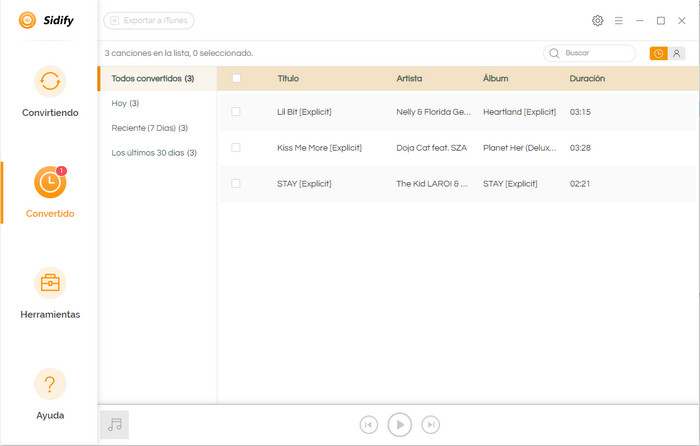The width and height of the screenshot is (700, 446).
Task: Open the Ayuda question mark icon
Action: coord(50,384)
